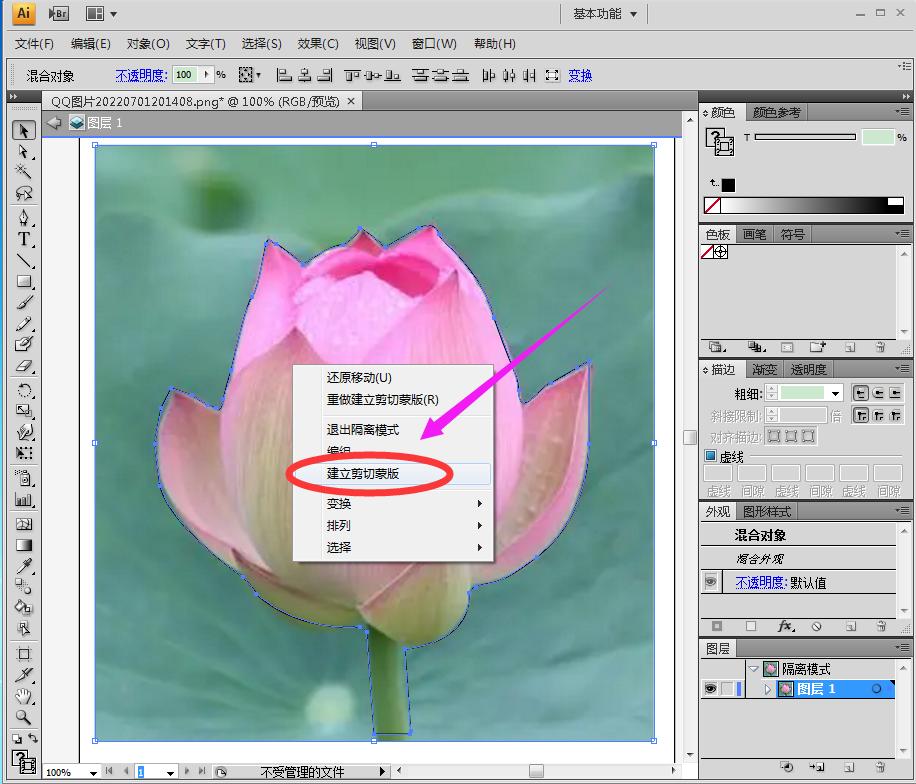Expand the 图层 1 layer triangle

768,689
